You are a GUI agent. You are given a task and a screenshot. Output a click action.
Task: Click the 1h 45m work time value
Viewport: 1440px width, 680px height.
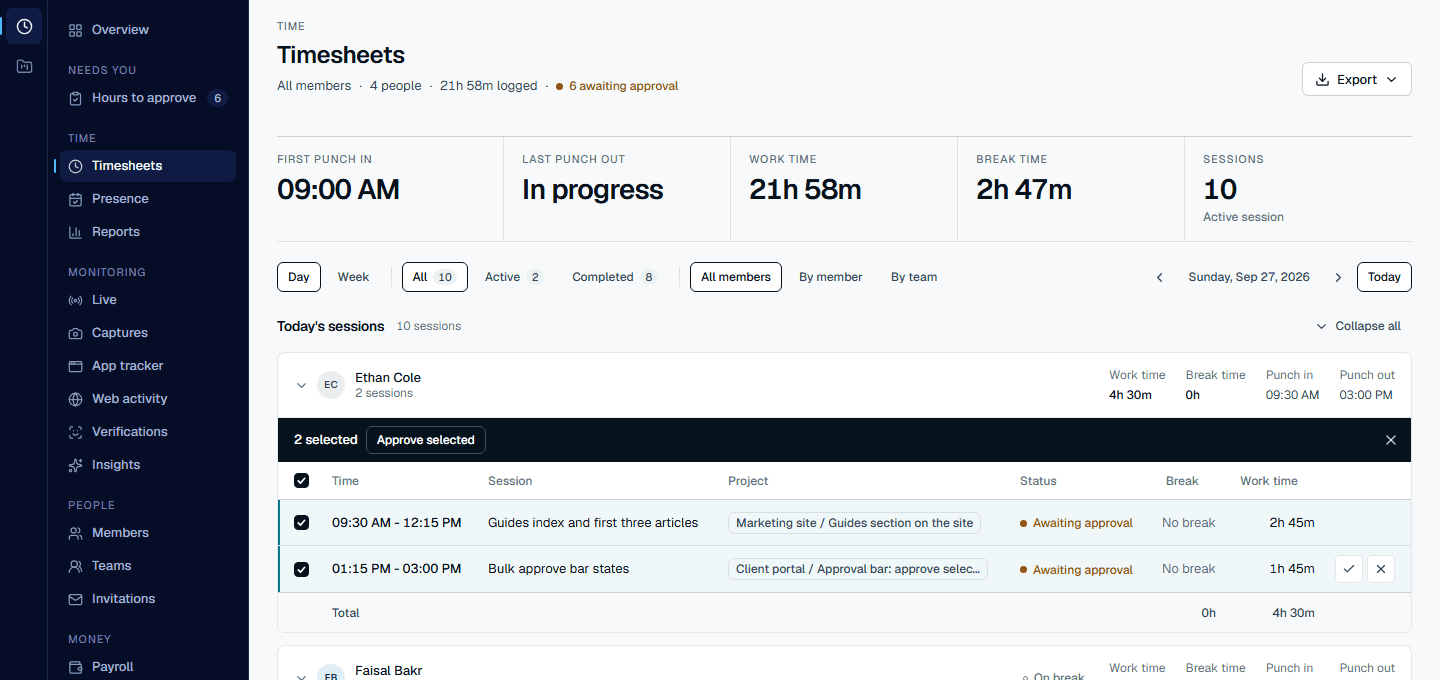point(1292,569)
